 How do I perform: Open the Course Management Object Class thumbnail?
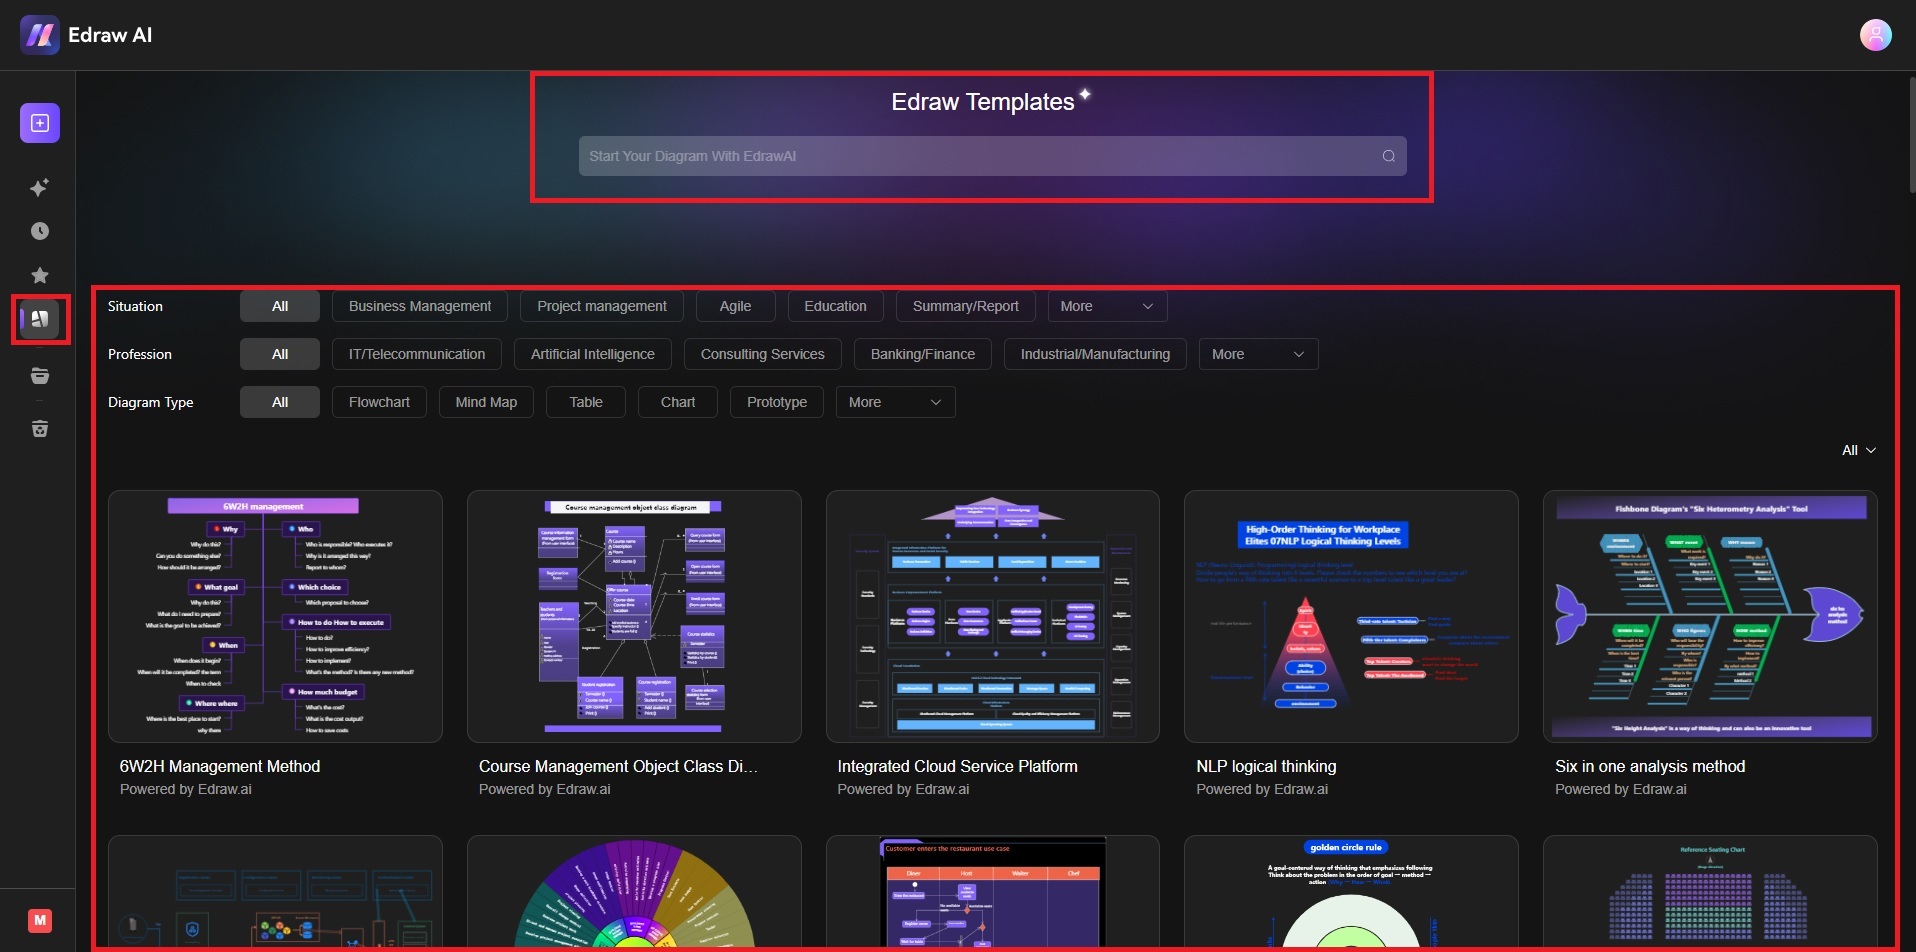coord(634,616)
